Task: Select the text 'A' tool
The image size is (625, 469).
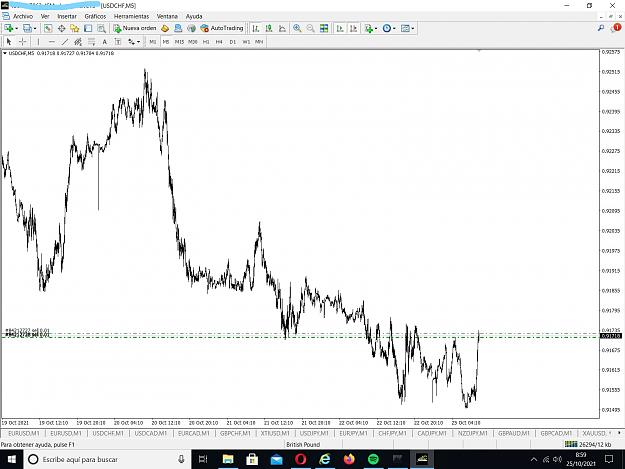Action: (x=104, y=41)
